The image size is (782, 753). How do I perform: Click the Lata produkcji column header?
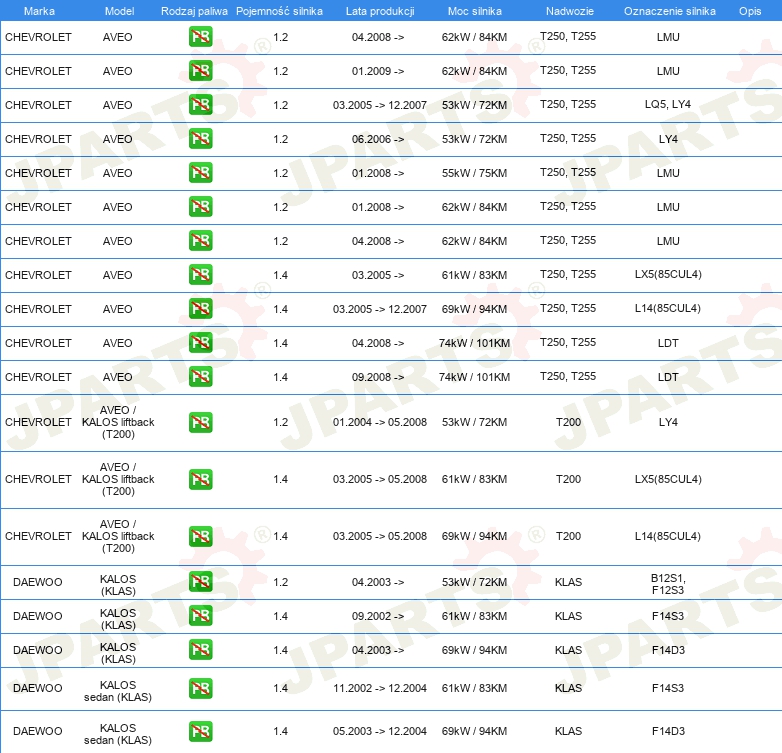pos(379,10)
